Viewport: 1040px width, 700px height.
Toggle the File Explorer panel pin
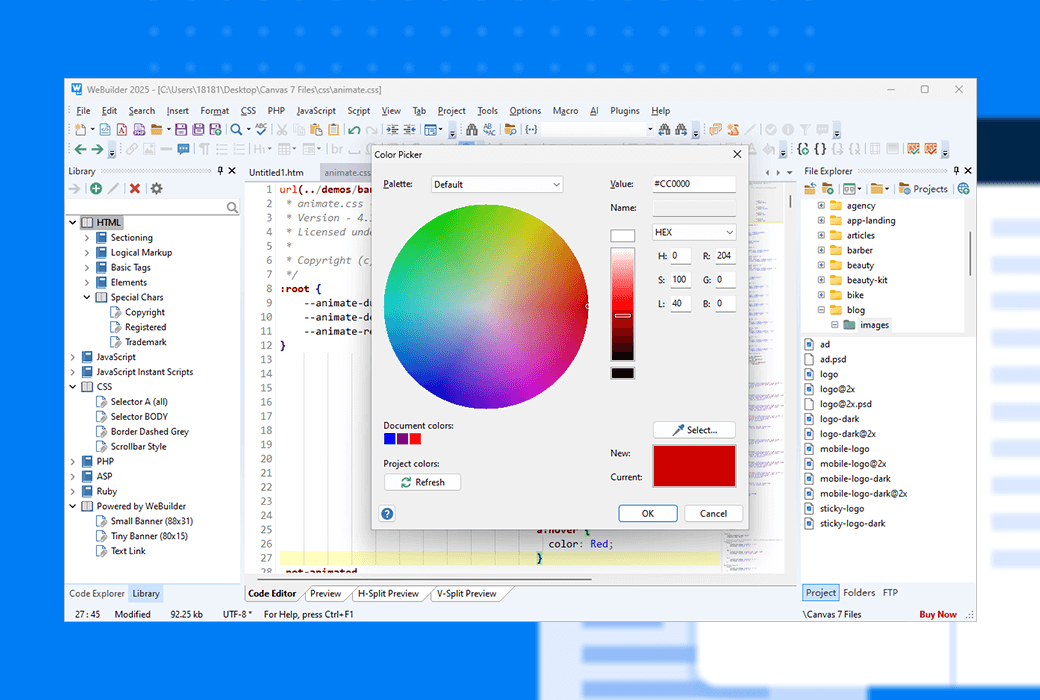pyautogui.click(x=956, y=171)
